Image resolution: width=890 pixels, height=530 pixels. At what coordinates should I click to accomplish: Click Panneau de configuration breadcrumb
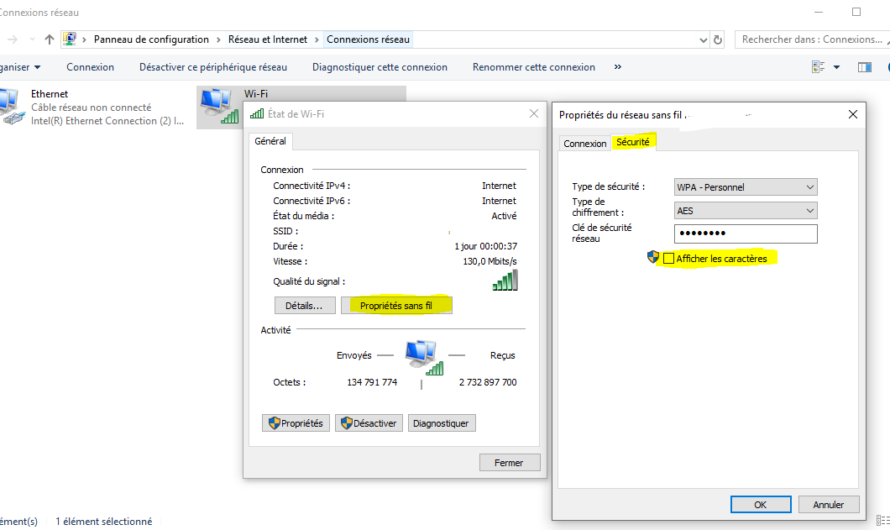tap(151, 39)
